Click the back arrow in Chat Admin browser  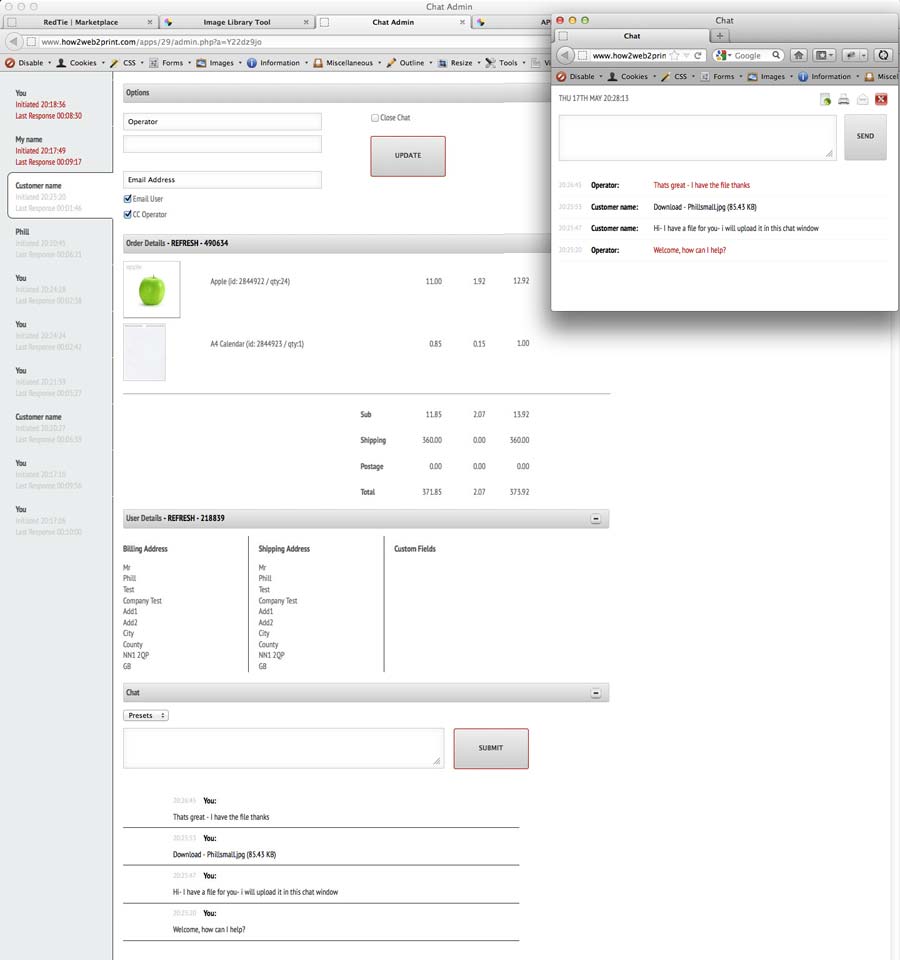14,42
